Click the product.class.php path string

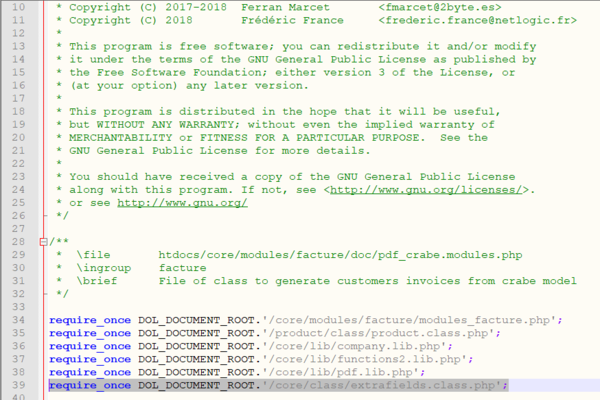(x=378, y=332)
